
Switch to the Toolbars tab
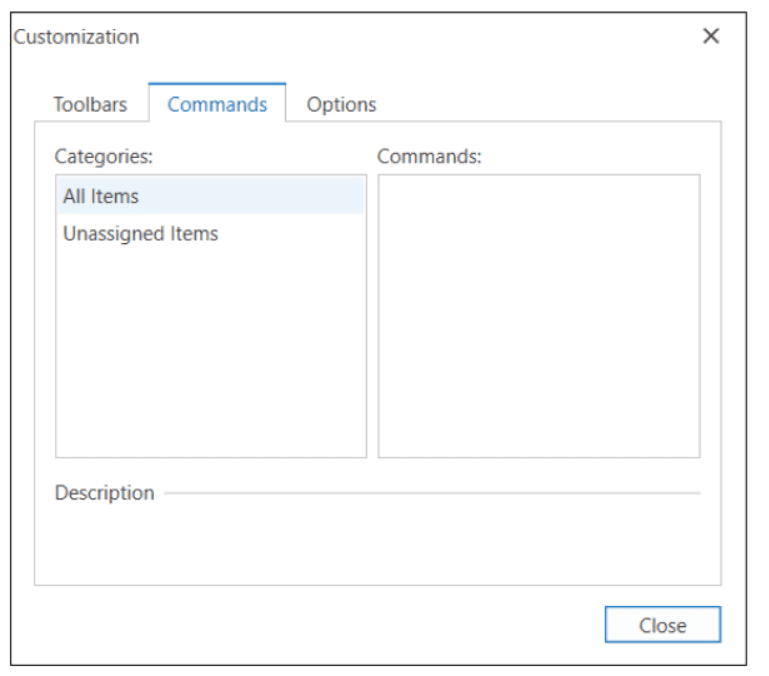coord(90,104)
